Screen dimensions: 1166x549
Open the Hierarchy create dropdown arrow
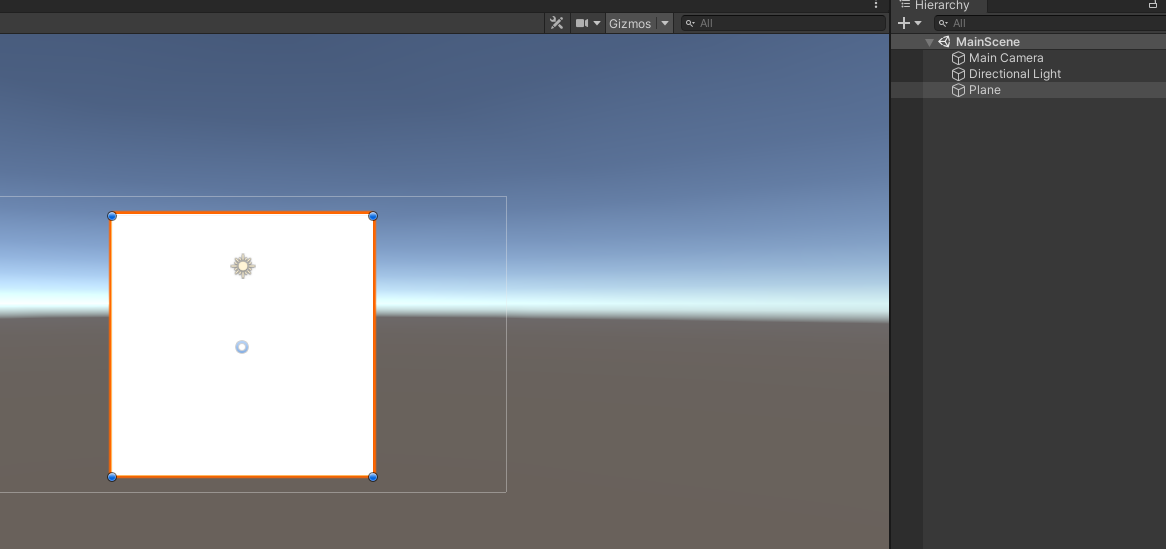[x=918, y=23]
